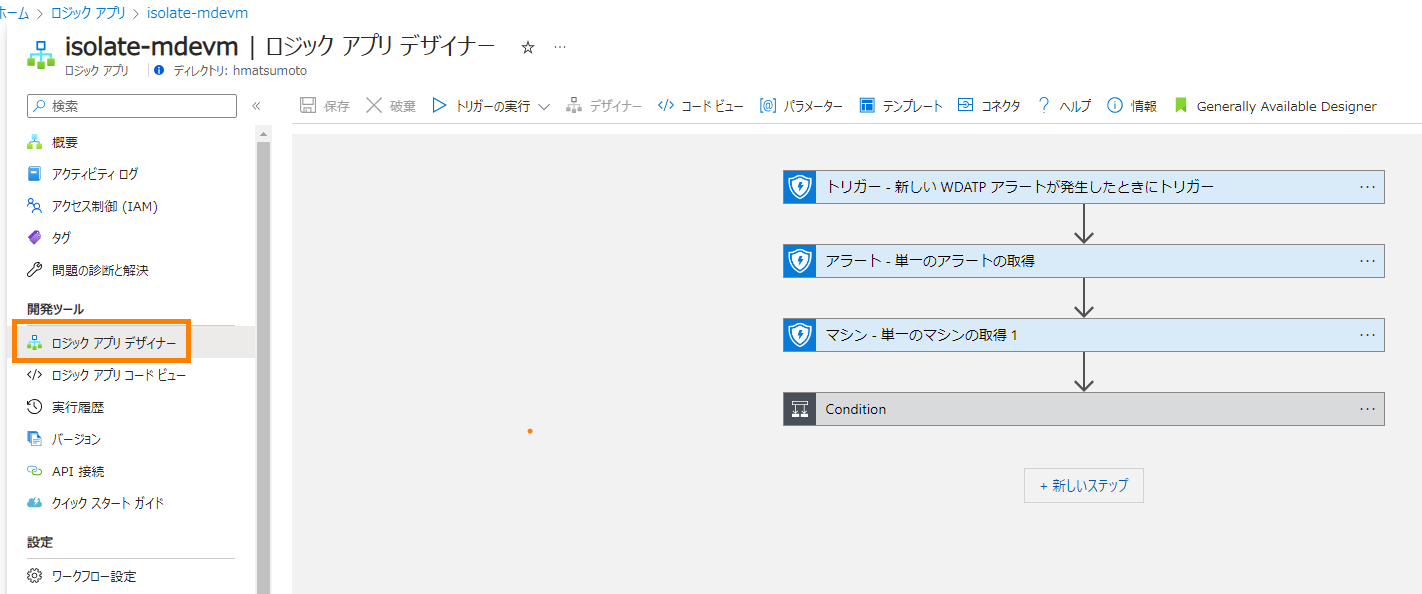
Task: Expand the トリガー WDATP アラート step
Action: (x=1084, y=186)
